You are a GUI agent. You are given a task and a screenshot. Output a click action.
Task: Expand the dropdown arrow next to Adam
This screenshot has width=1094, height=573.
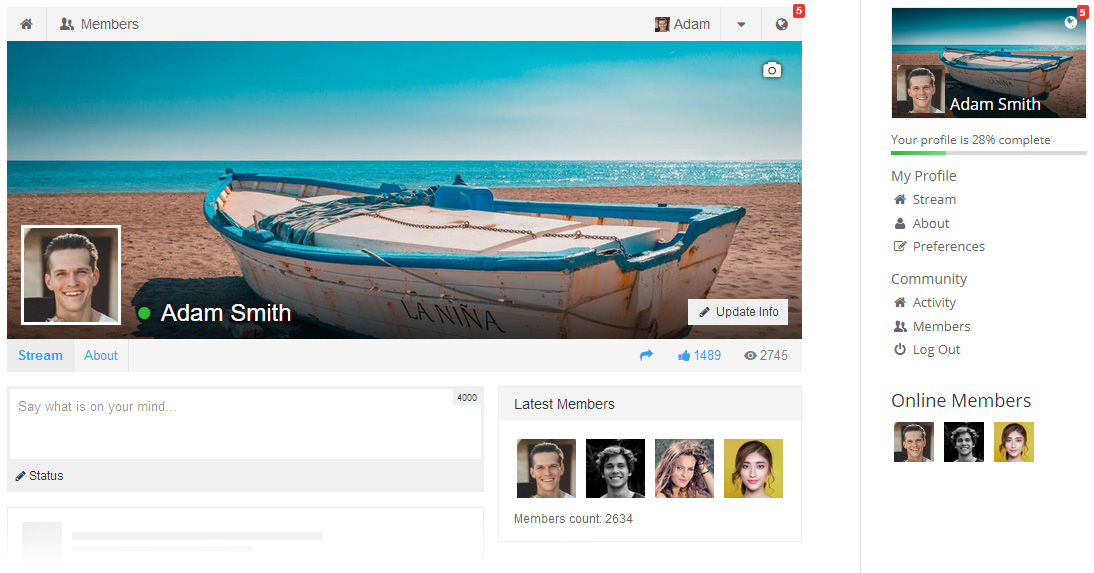tap(741, 24)
